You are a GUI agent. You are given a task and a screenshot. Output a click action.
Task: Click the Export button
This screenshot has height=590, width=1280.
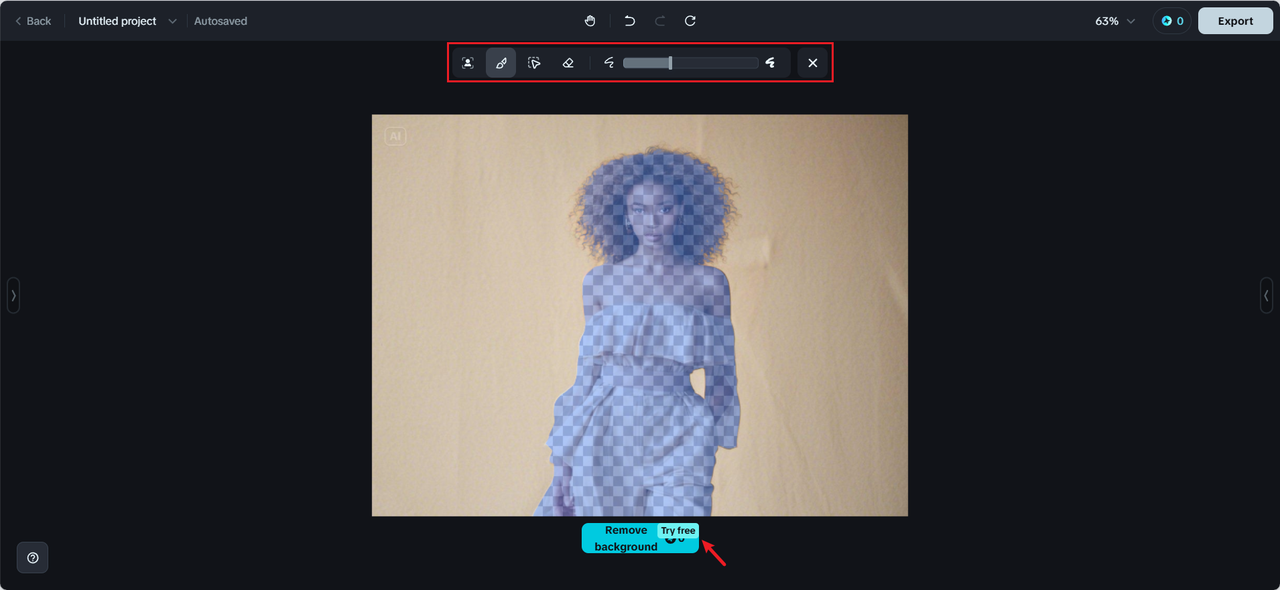[x=1235, y=21]
